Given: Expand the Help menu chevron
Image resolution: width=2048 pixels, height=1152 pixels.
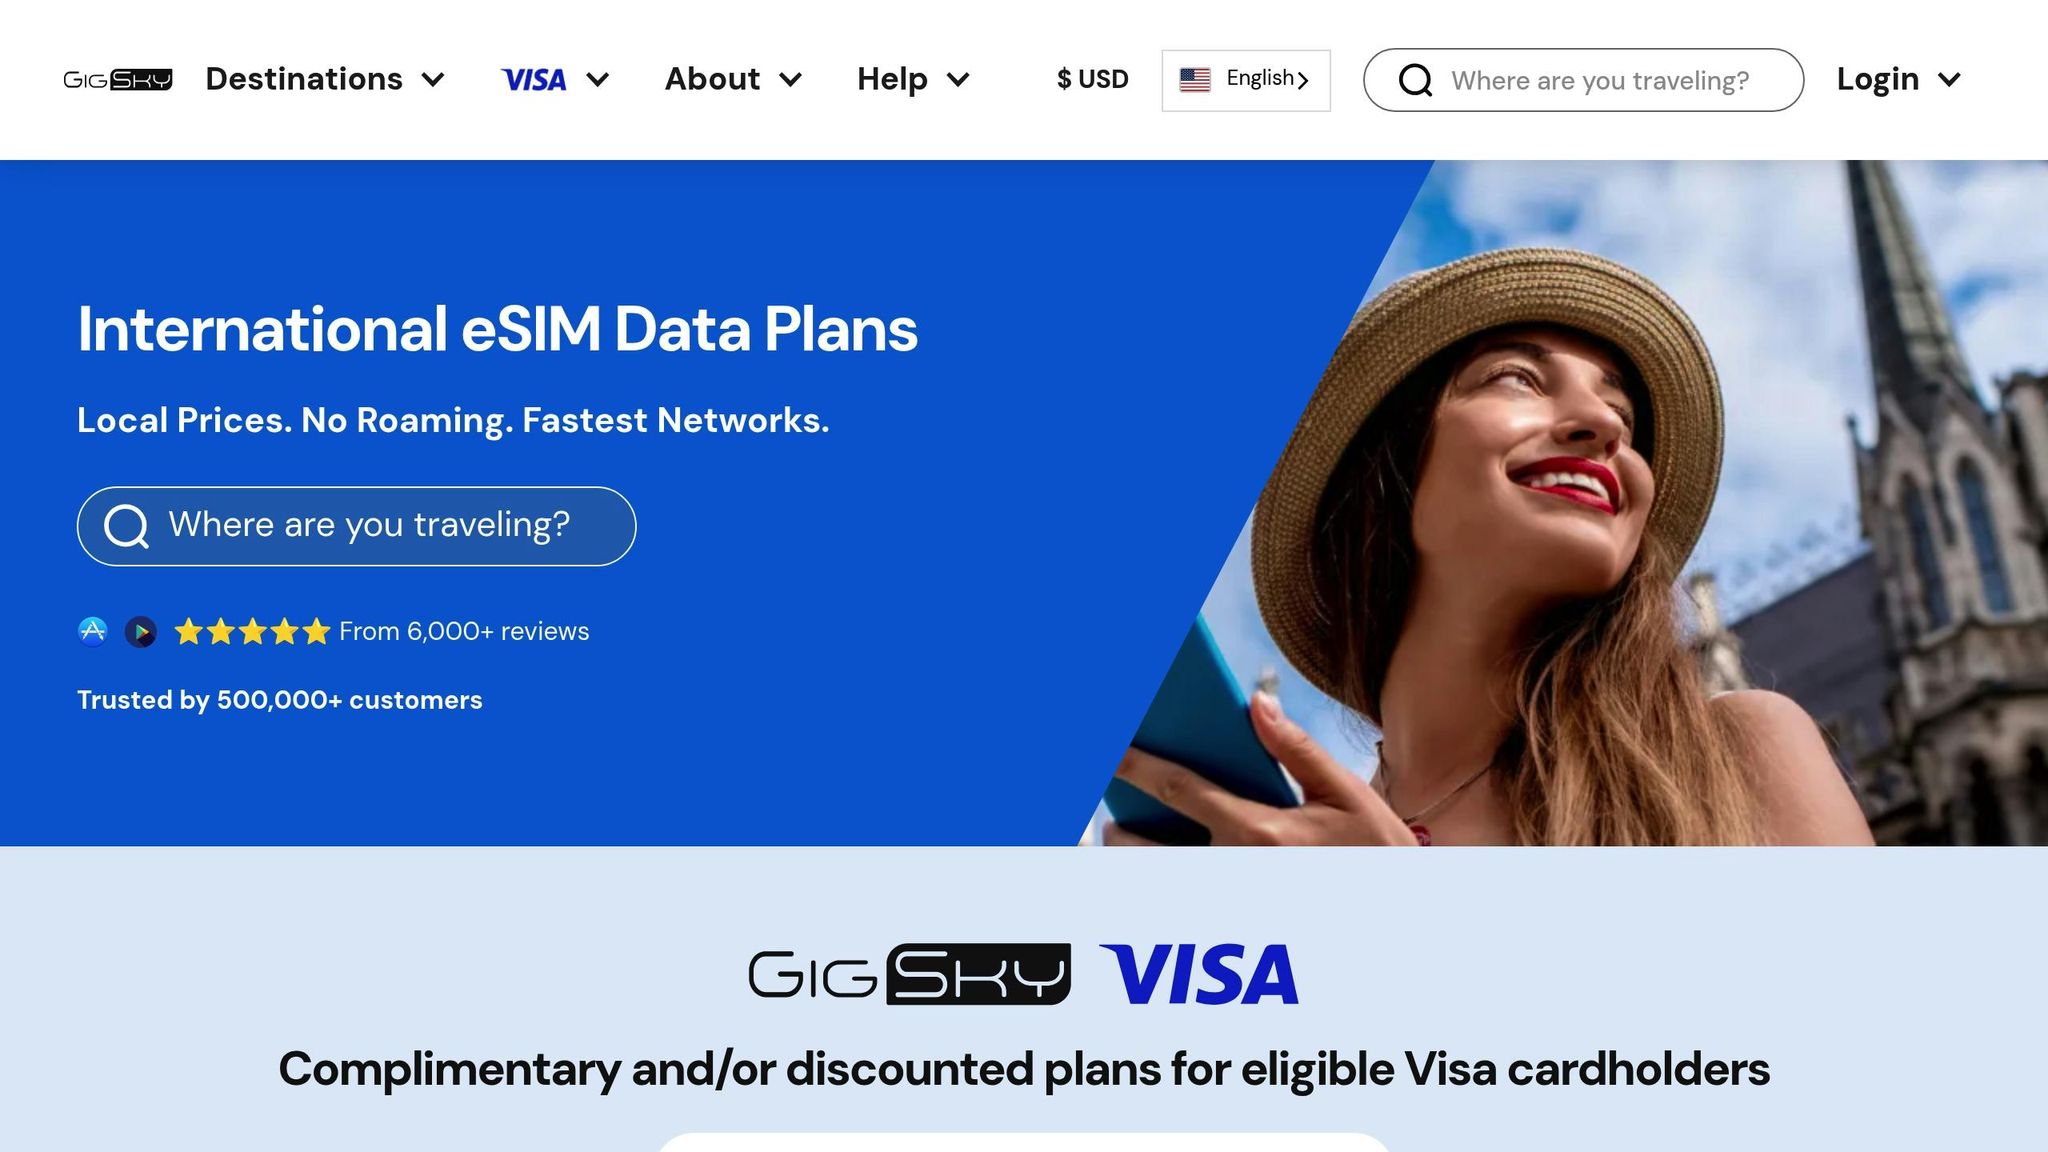Looking at the screenshot, I should (958, 80).
